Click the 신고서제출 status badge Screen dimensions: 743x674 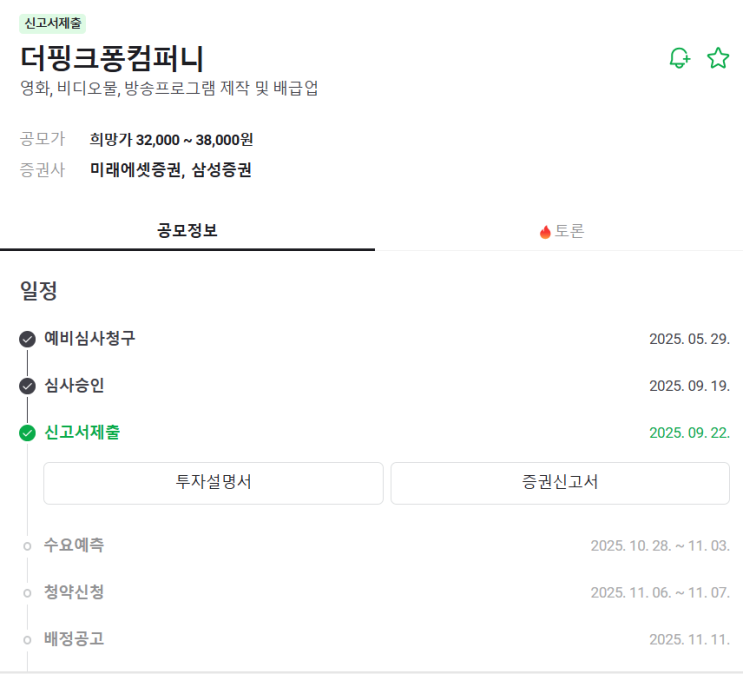coord(53,22)
